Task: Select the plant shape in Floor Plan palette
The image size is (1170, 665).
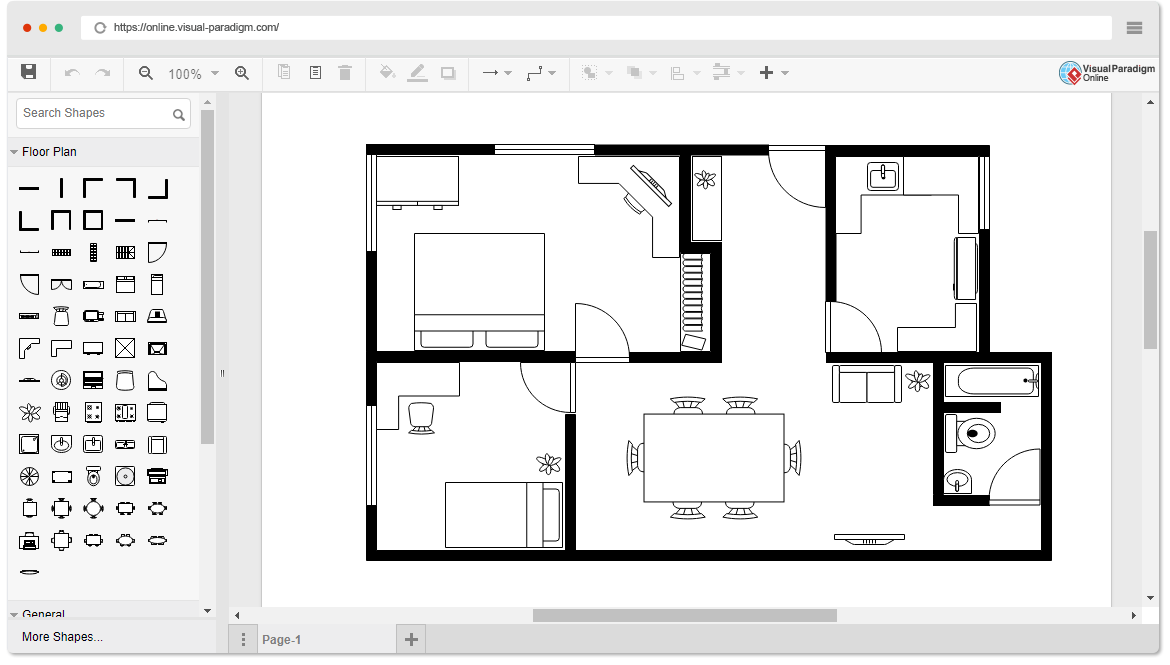Action: 30,412
